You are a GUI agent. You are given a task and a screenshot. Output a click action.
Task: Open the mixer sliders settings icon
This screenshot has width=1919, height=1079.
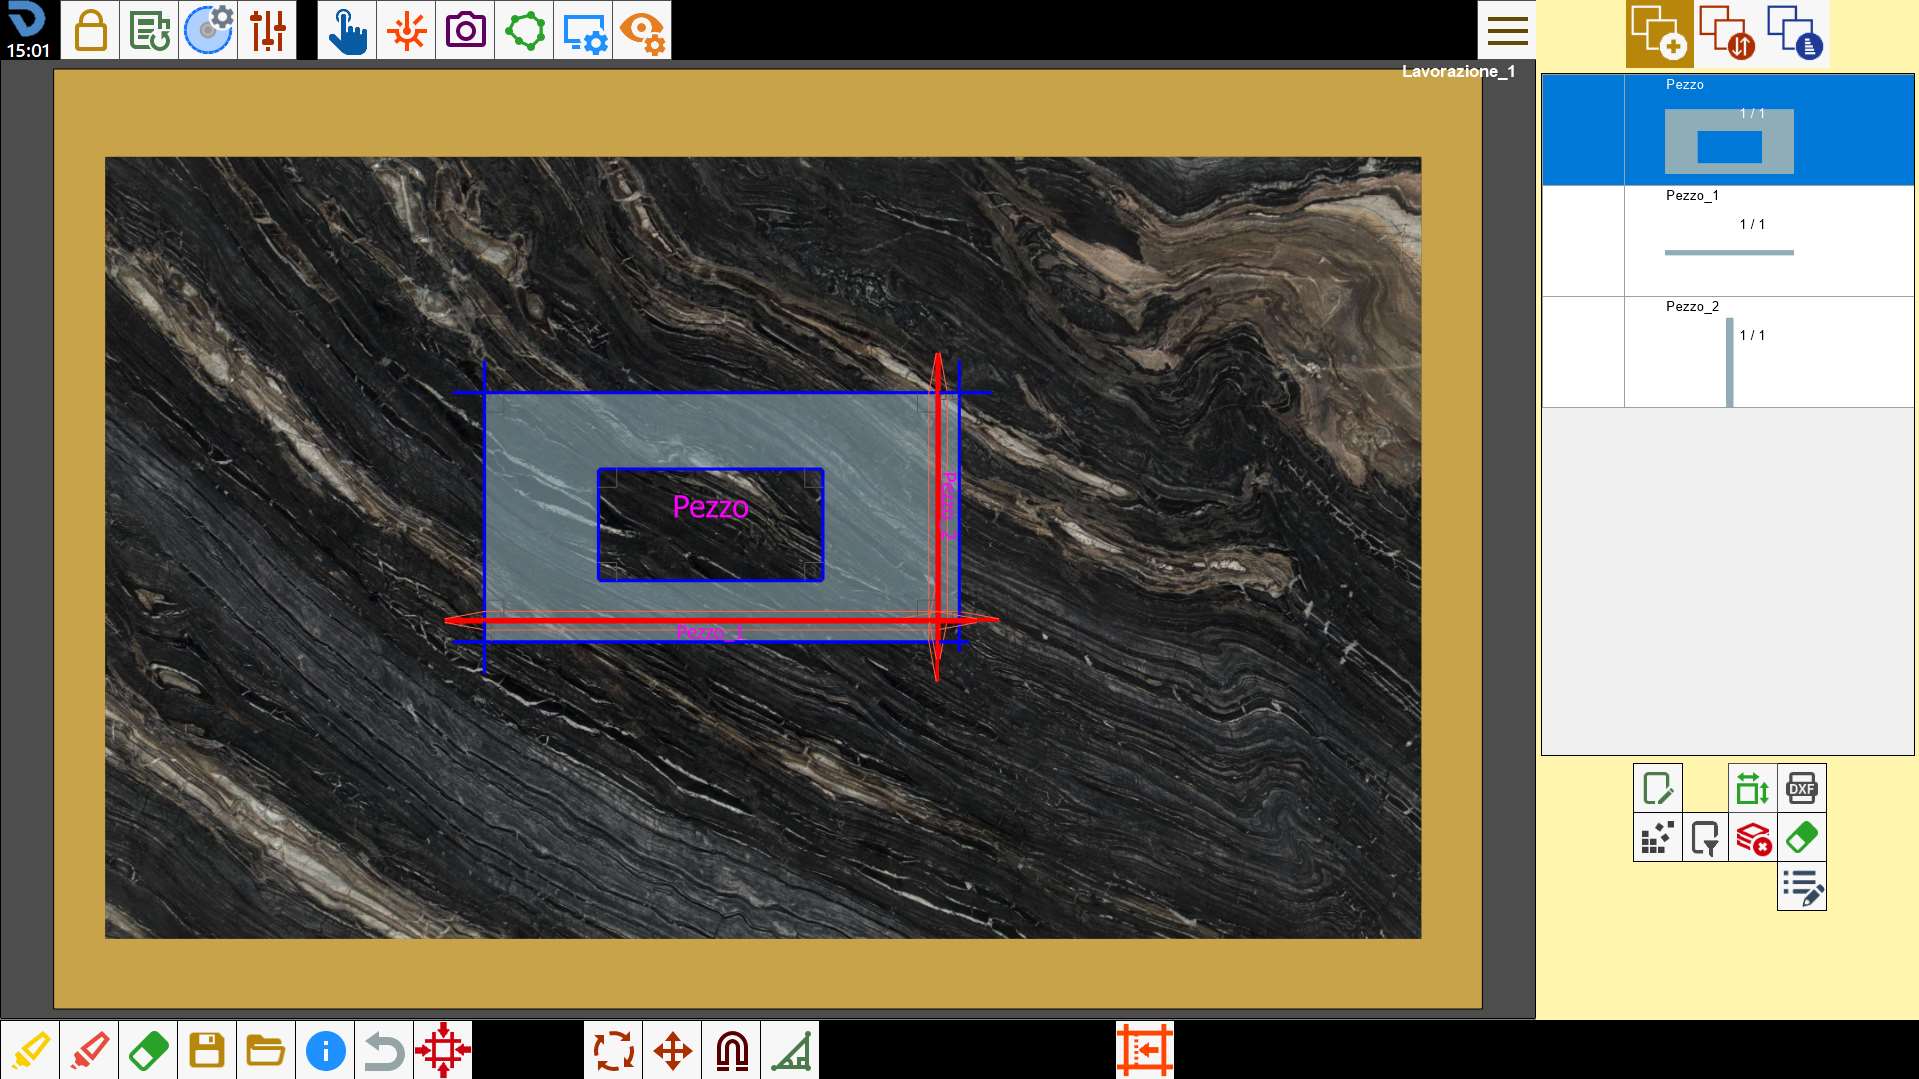(x=267, y=30)
